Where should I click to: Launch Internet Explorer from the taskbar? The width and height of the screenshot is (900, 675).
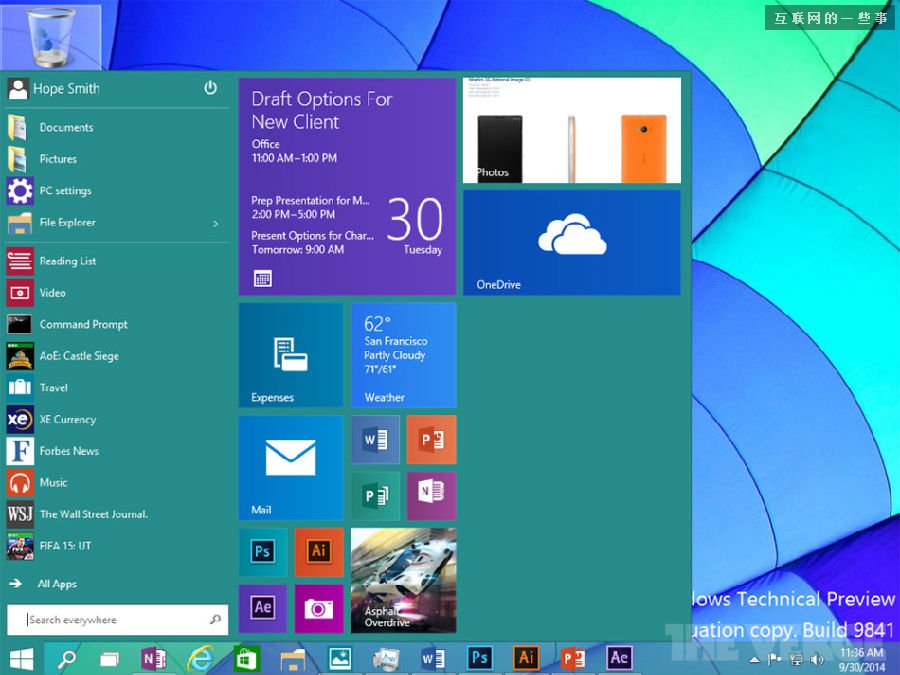pyautogui.click(x=199, y=657)
